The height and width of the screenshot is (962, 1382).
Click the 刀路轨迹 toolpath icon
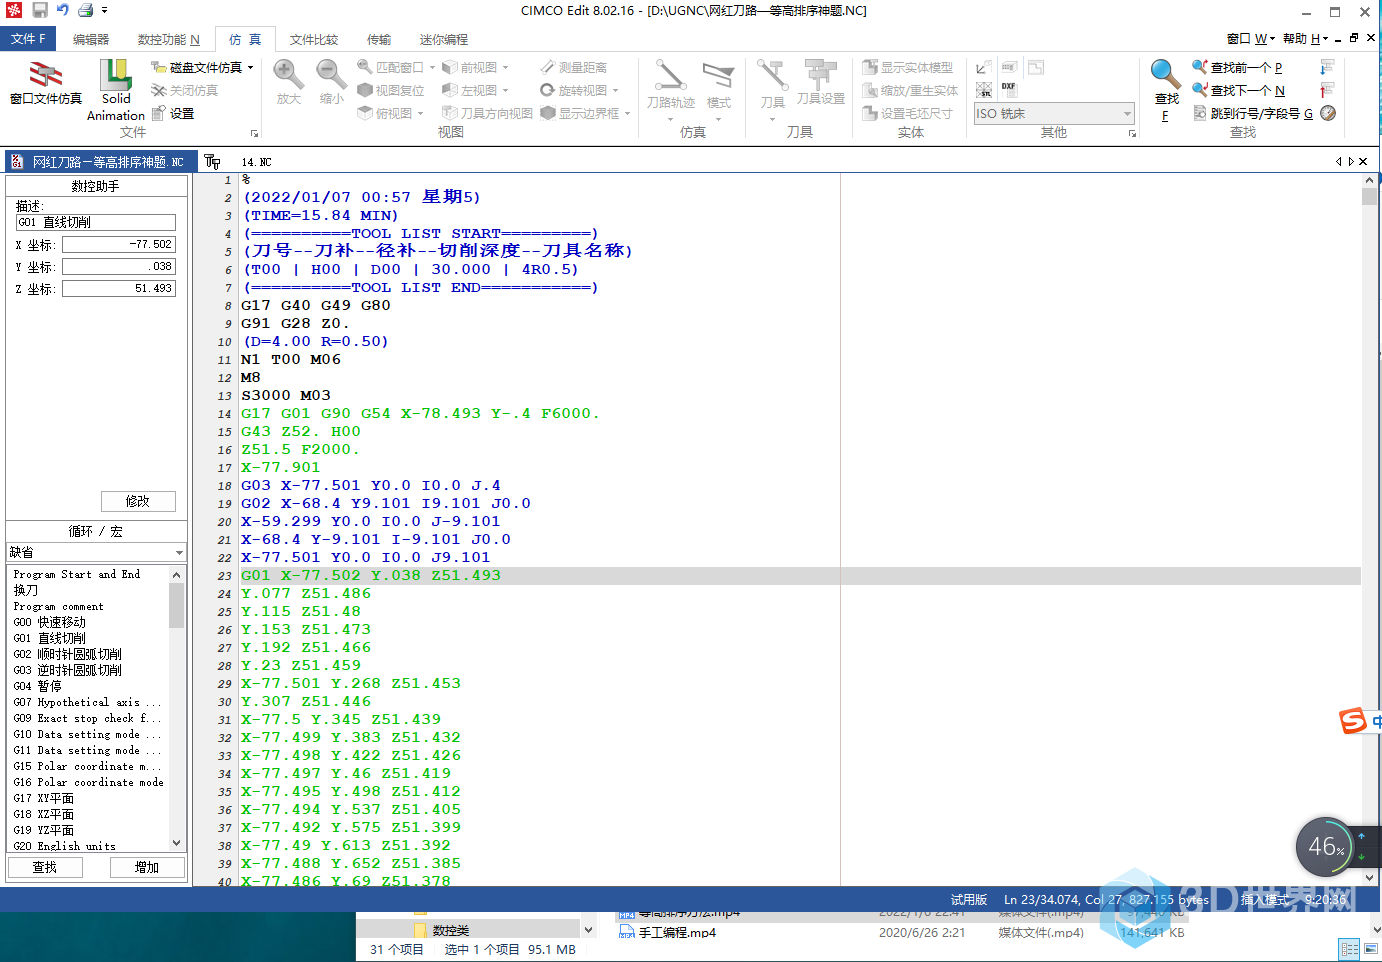(x=670, y=84)
